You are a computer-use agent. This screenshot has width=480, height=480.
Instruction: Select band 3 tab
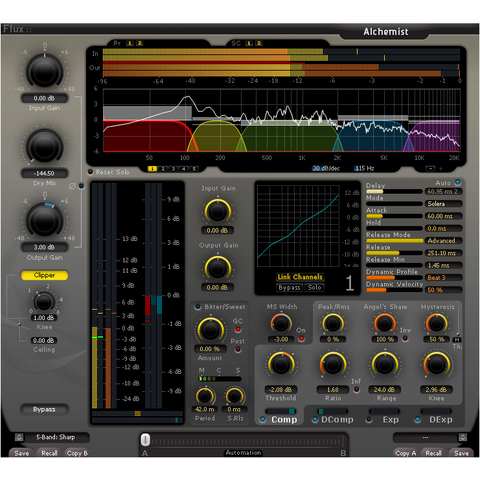[173, 169]
